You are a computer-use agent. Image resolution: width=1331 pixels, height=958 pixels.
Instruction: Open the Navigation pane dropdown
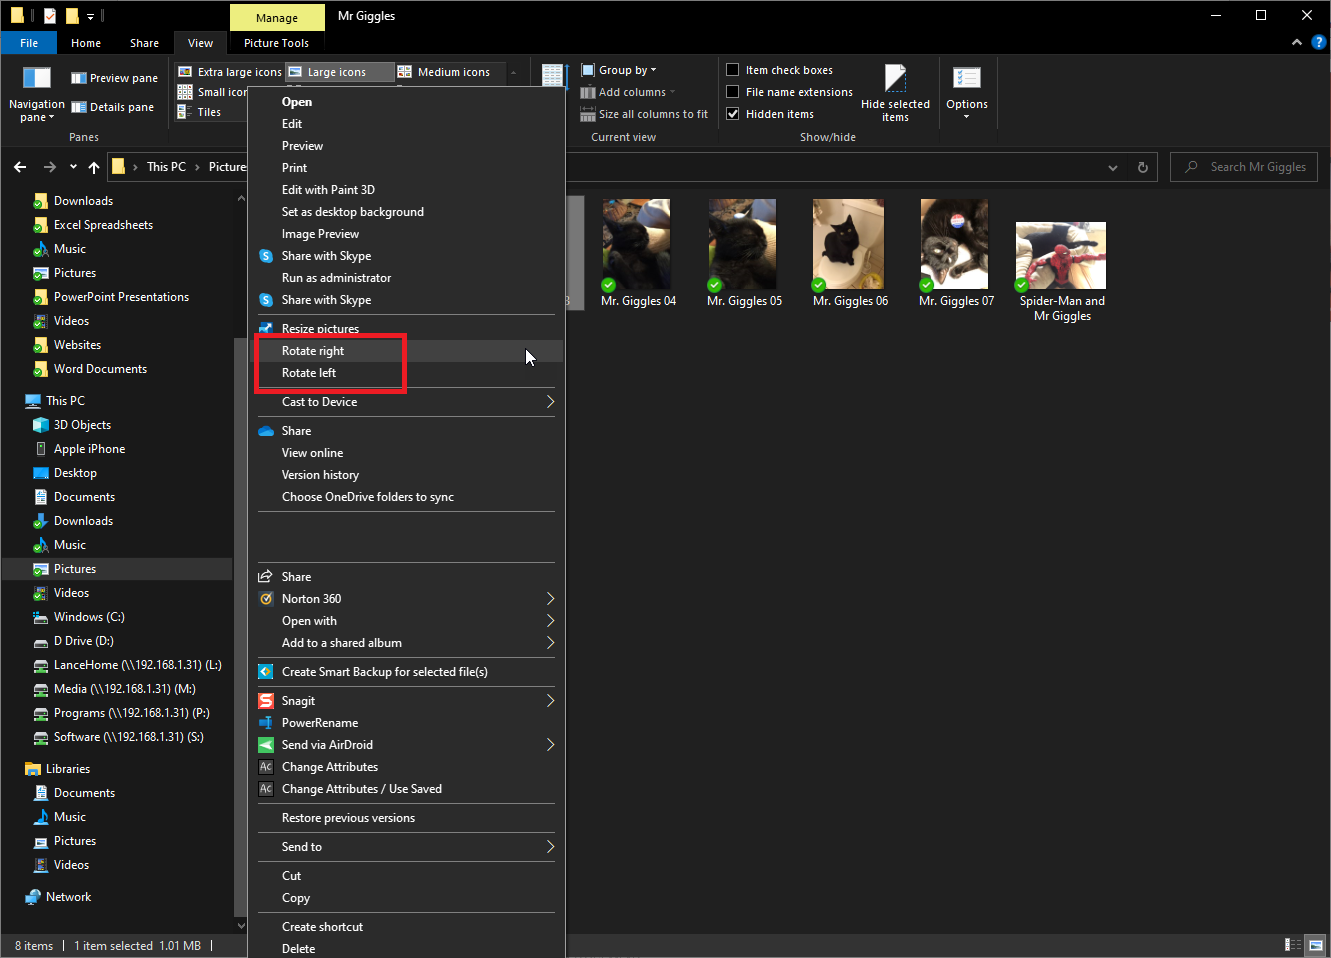(x=36, y=93)
